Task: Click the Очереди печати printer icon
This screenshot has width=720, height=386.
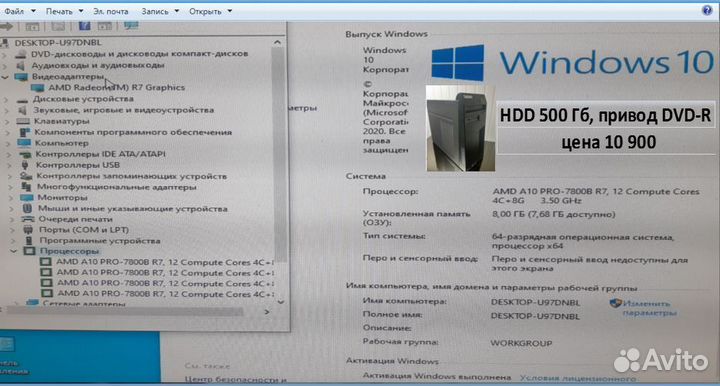Action: pos(28,219)
